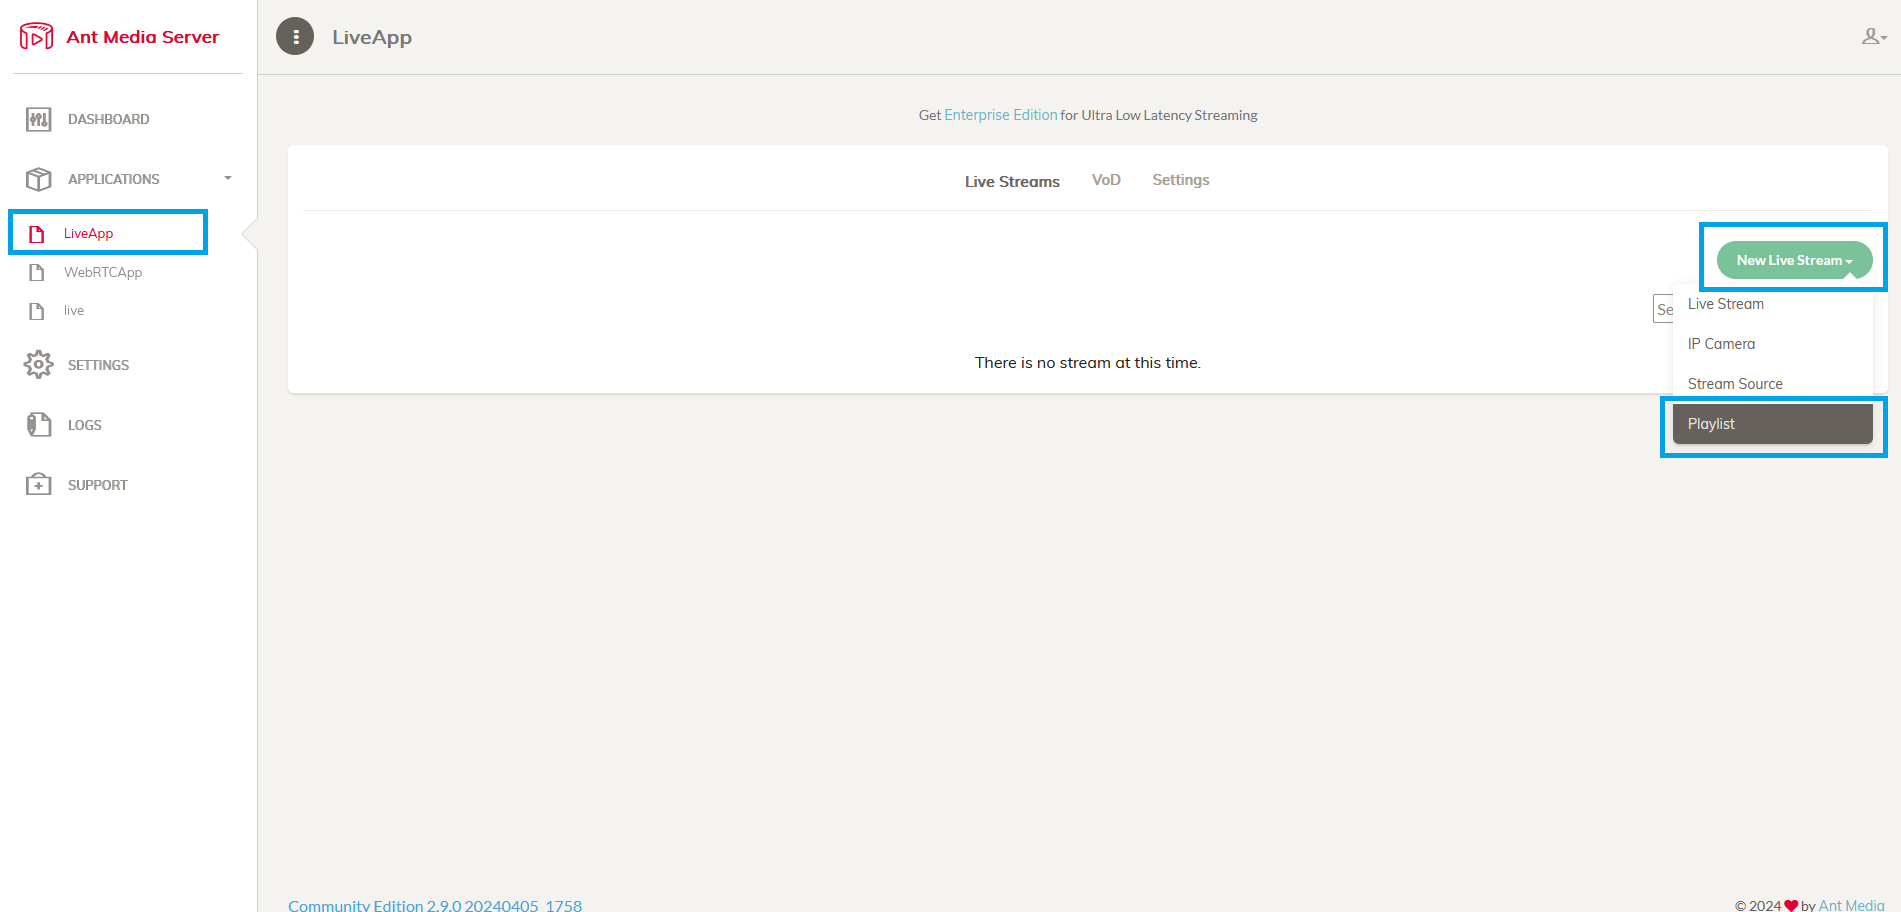Follow the Enterprise Edition link
Image resolution: width=1901 pixels, height=912 pixels.
(x=1001, y=115)
